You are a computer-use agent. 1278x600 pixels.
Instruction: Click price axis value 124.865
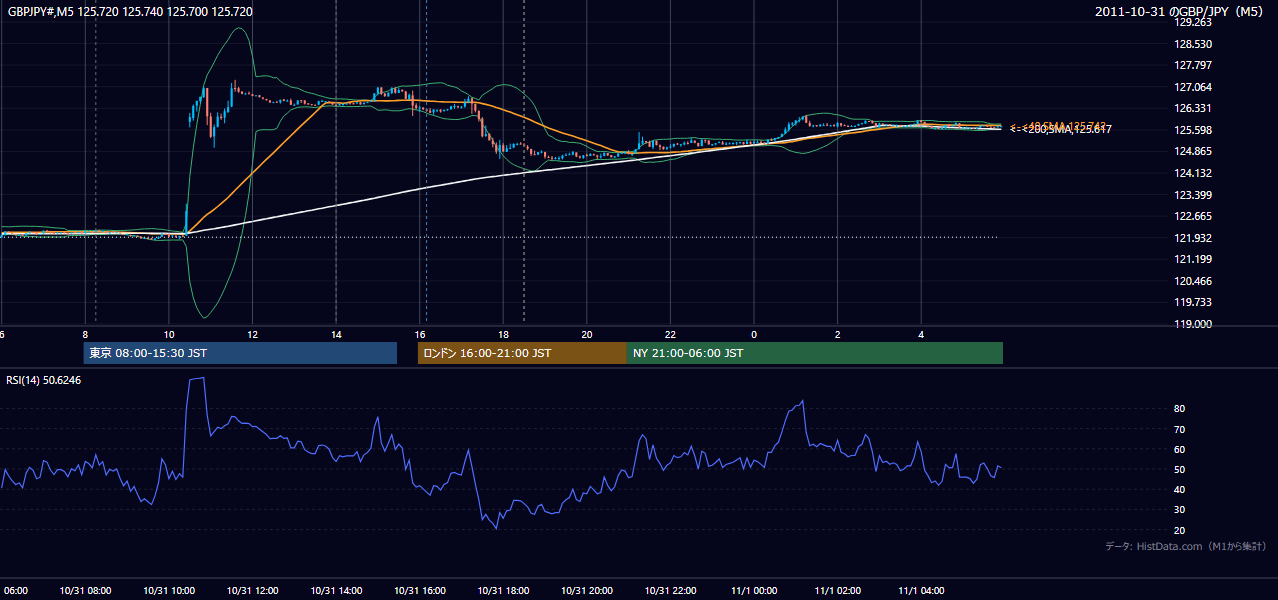point(1192,151)
